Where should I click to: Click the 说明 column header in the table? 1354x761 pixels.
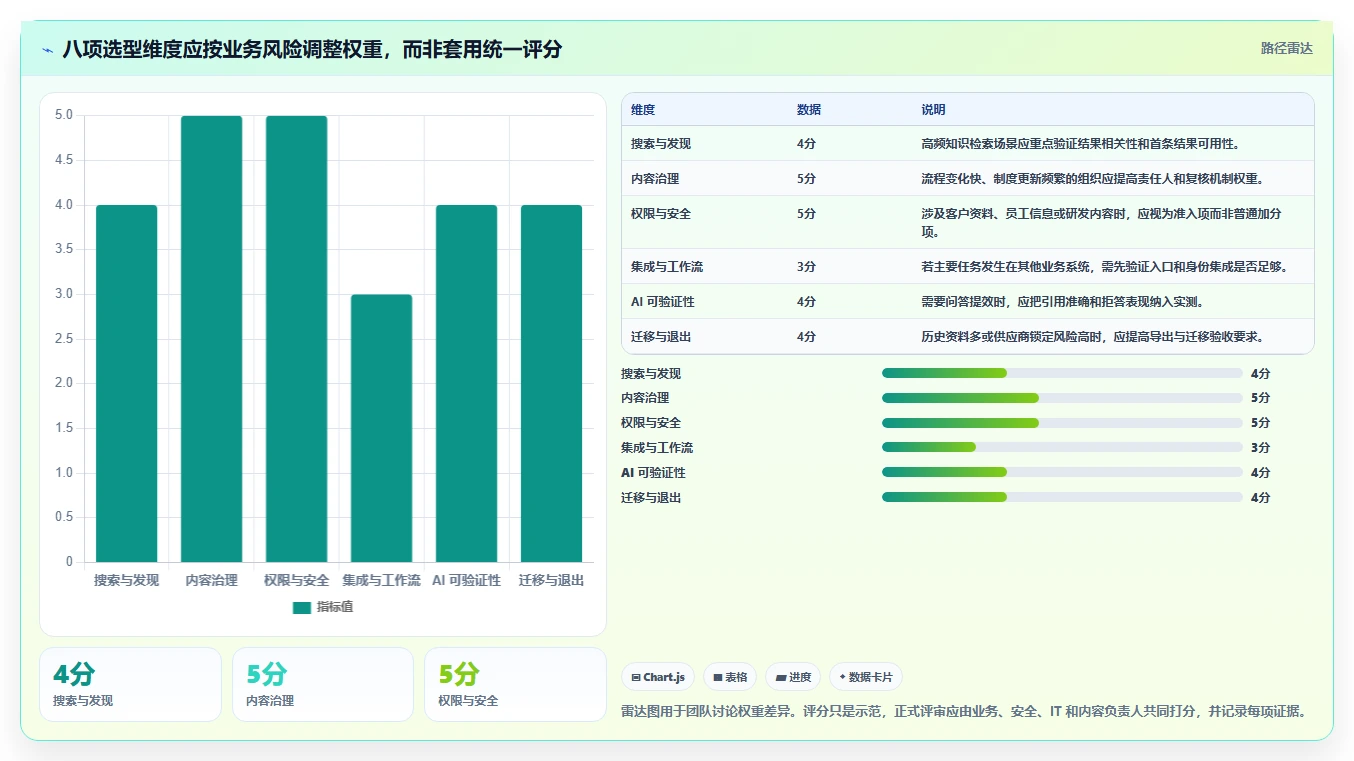point(933,110)
